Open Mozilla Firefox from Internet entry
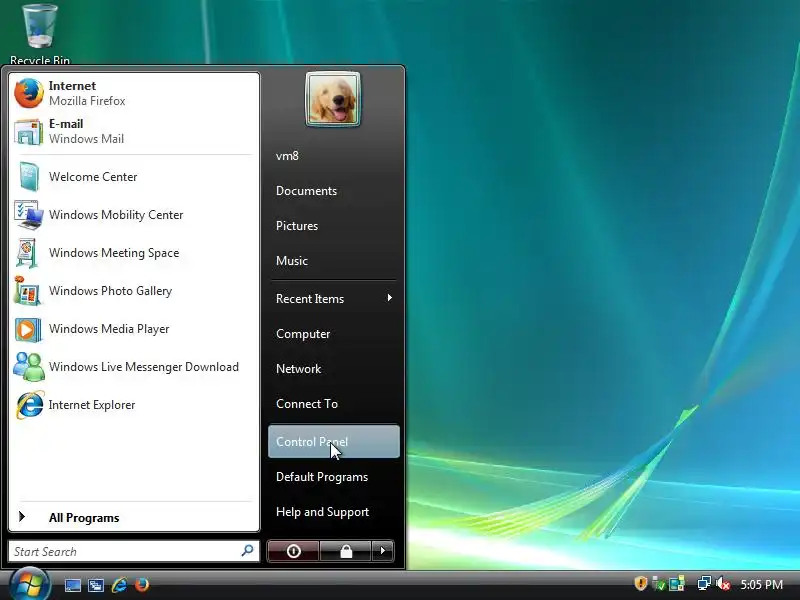Viewport: 800px width, 600px height. click(134, 93)
